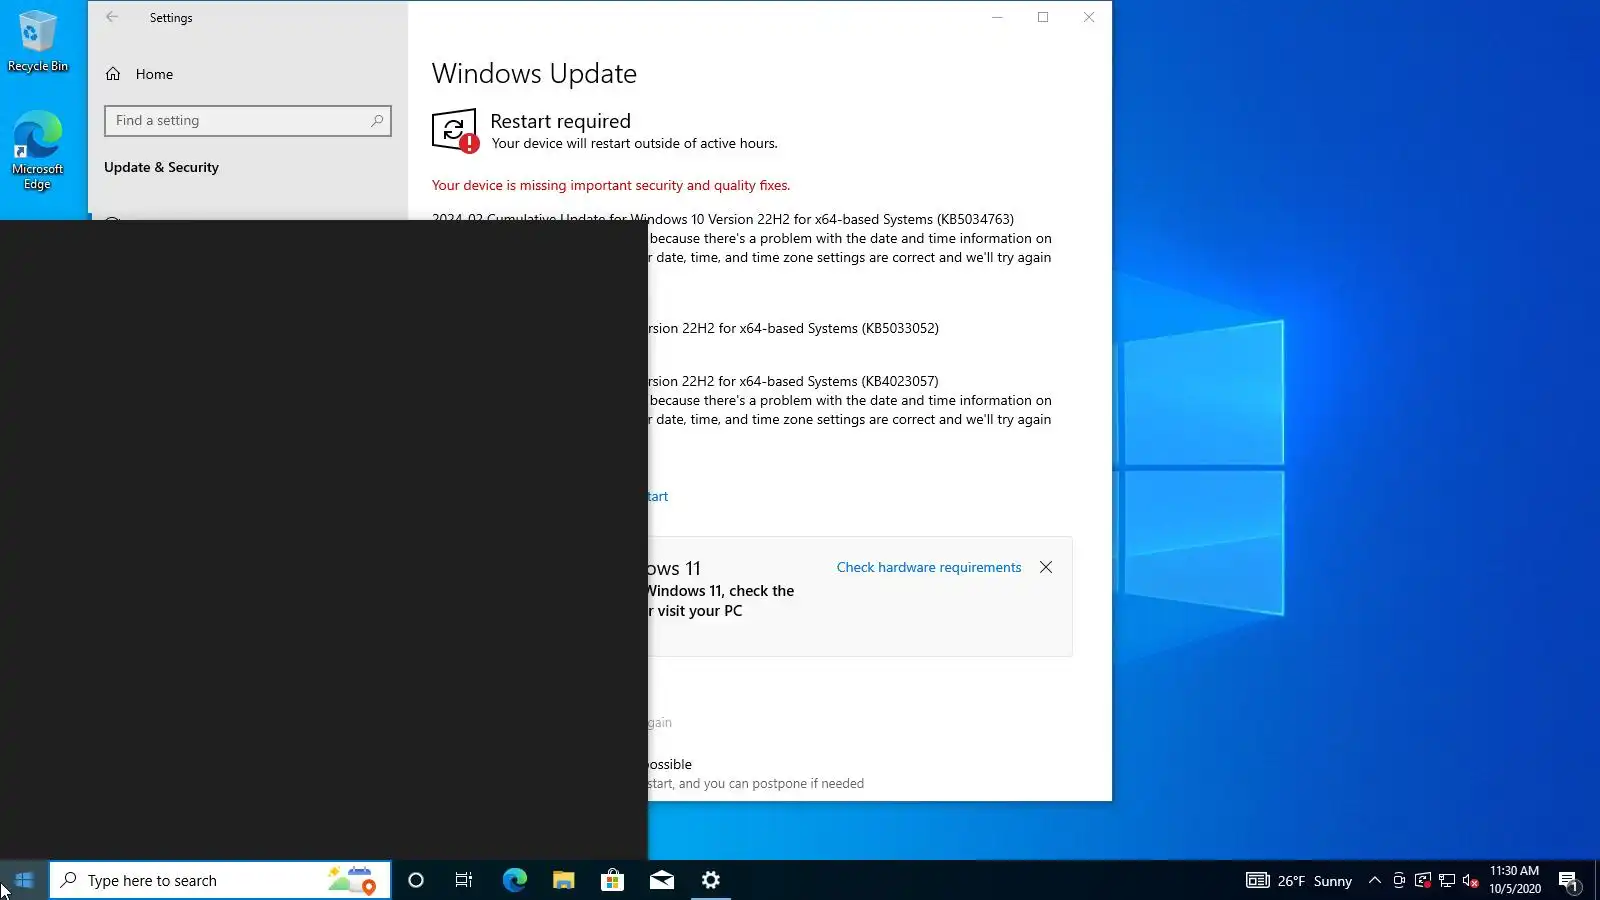Screen dimensions: 1600x900
Task: Open the Action Center notifications icon
Action: point(1568,881)
